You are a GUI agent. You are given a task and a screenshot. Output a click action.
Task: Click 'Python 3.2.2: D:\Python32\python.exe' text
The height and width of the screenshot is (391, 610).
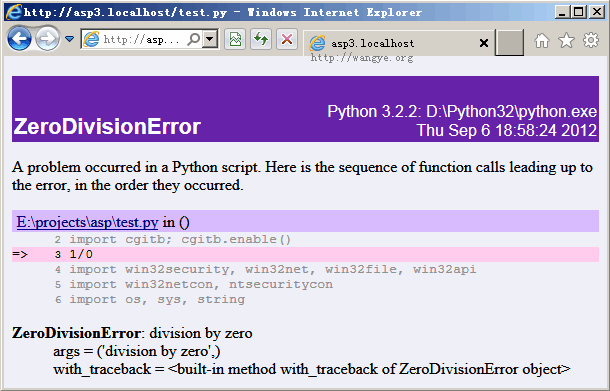tap(462, 112)
